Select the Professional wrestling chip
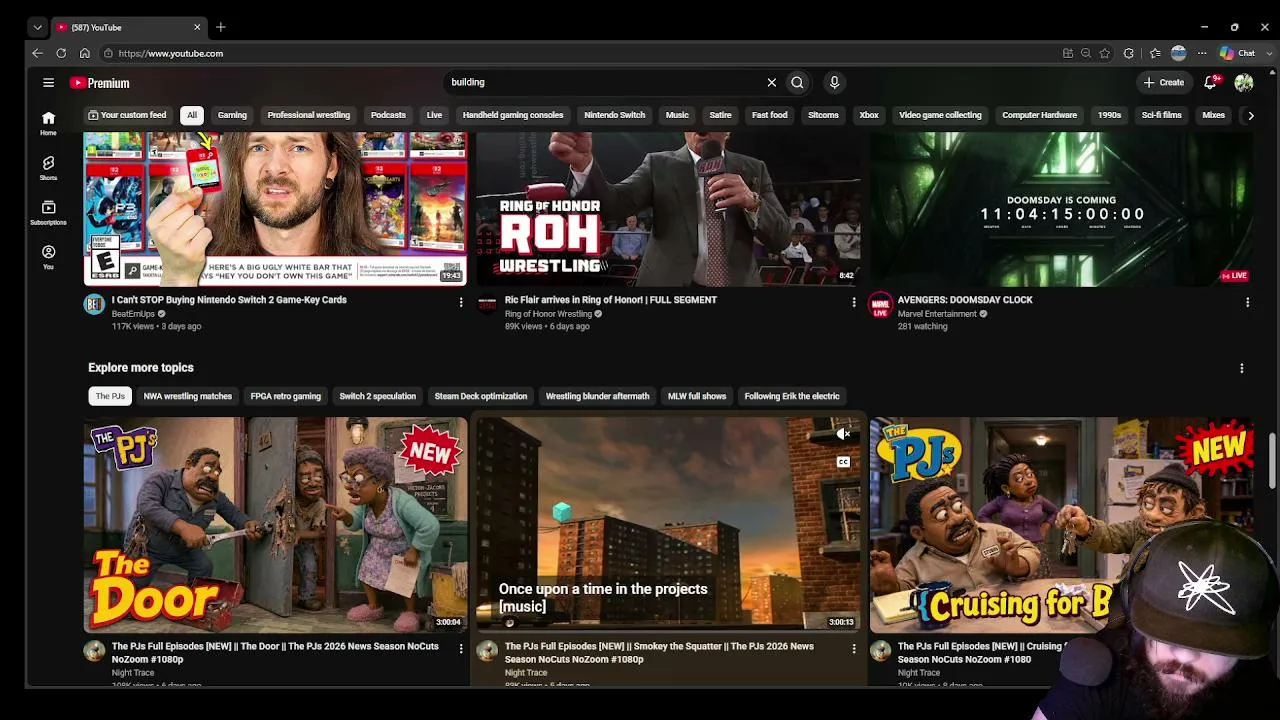The height and width of the screenshot is (720, 1280). [309, 115]
